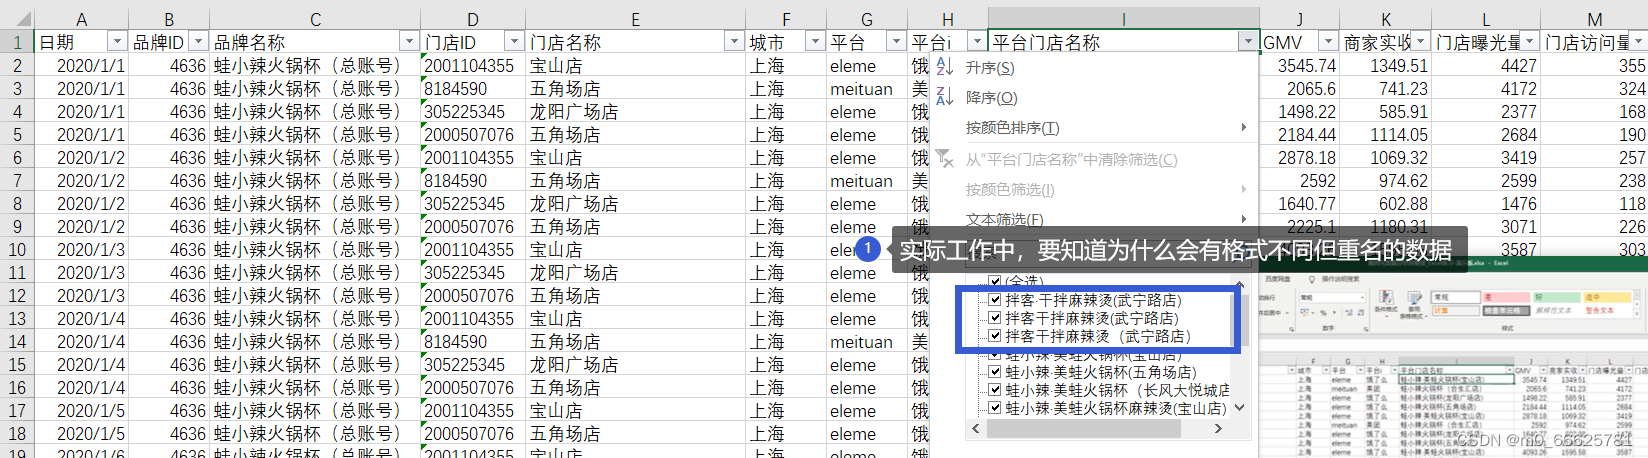Viewport: 1648px width, 458px height.
Task: Click exposure cell value 4427
Action: point(1486,66)
